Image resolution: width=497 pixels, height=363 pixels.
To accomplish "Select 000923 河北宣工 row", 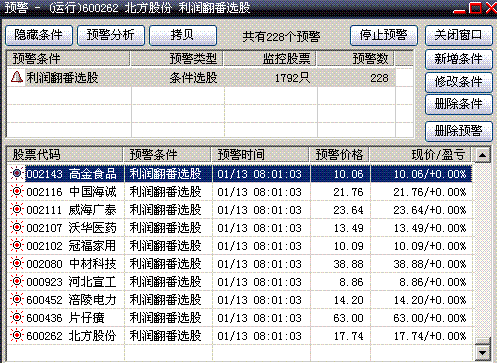I will [x=240, y=282].
